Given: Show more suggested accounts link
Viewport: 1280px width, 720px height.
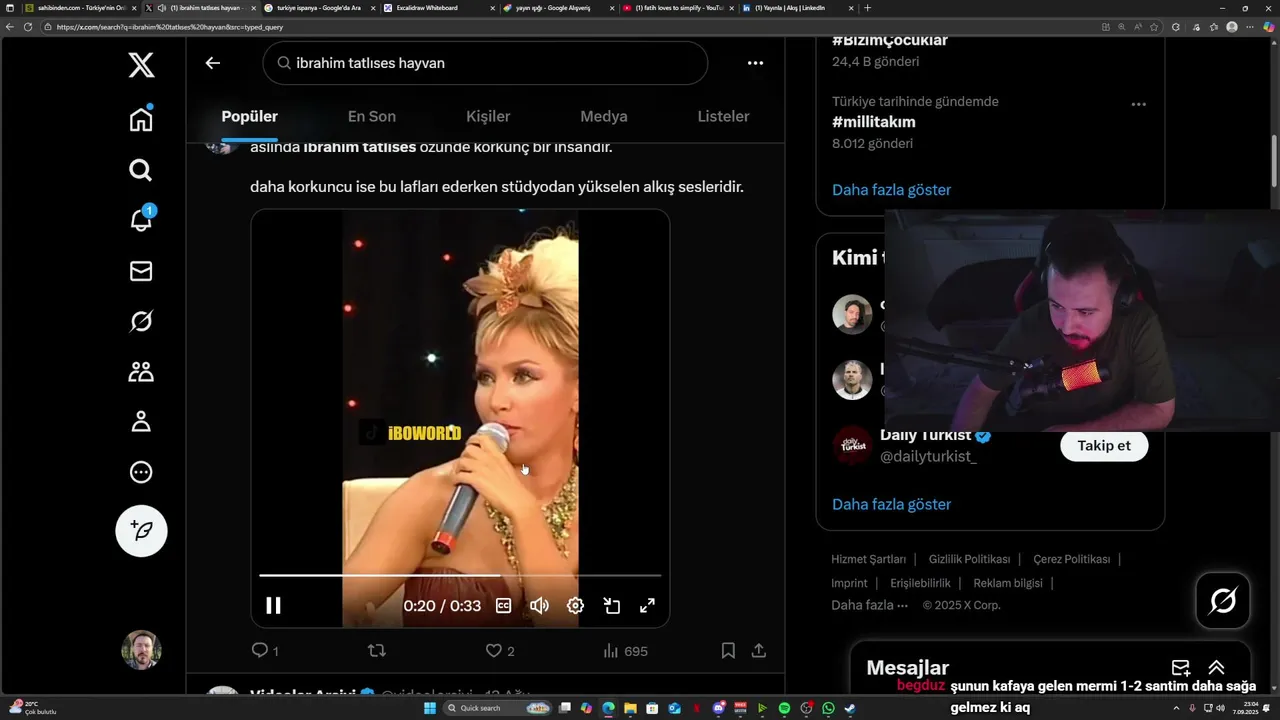Looking at the screenshot, I should [x=891, y=505].
